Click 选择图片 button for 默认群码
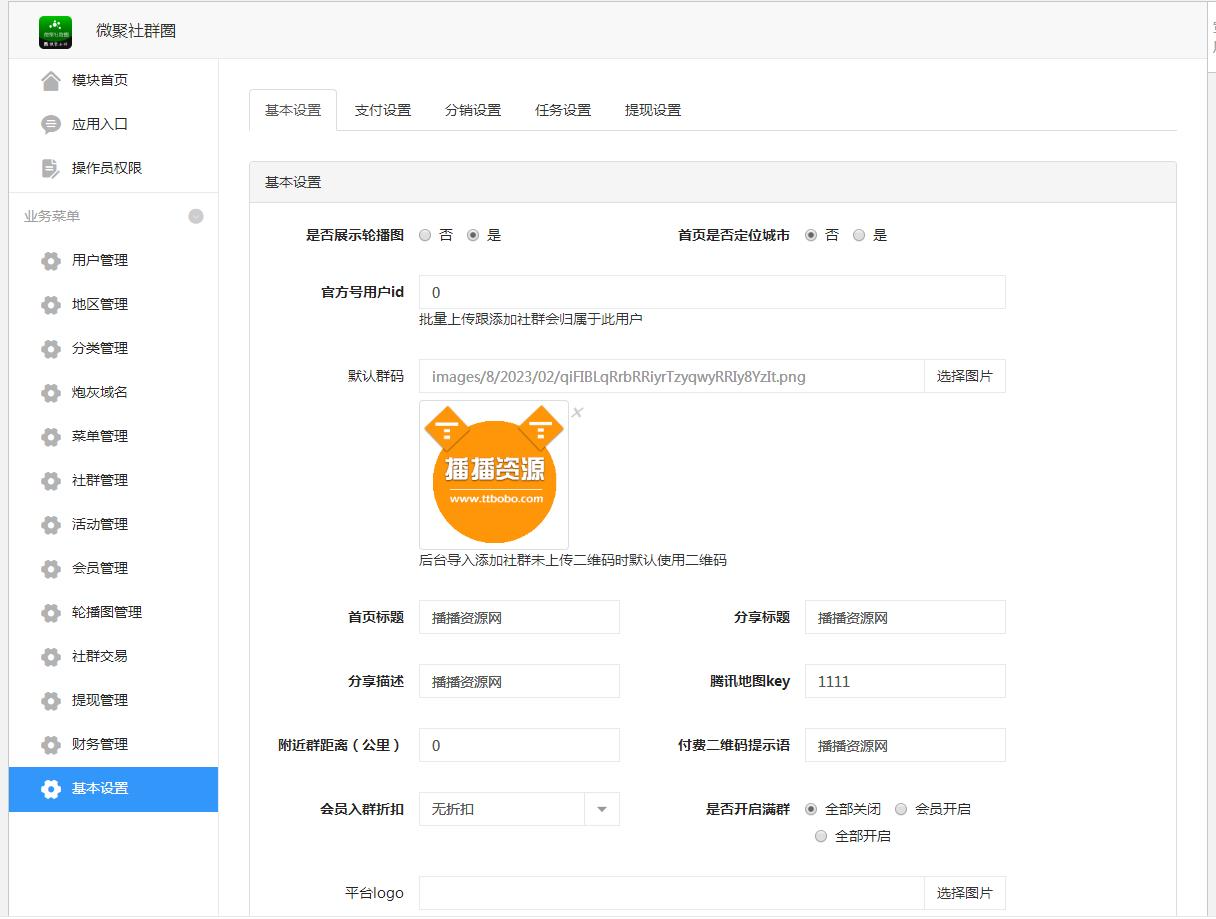This screenshot has width=1216, height=919. click(x=965, y=376)
